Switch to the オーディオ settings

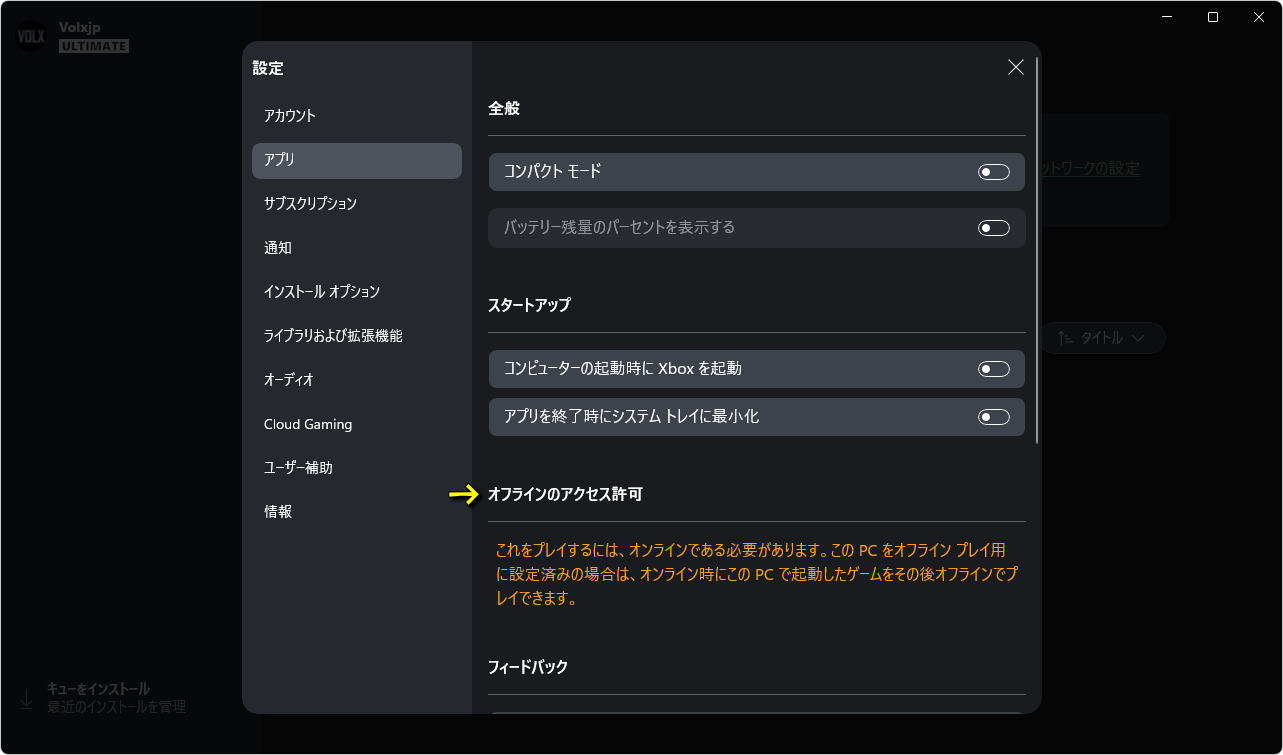(356, 380)
